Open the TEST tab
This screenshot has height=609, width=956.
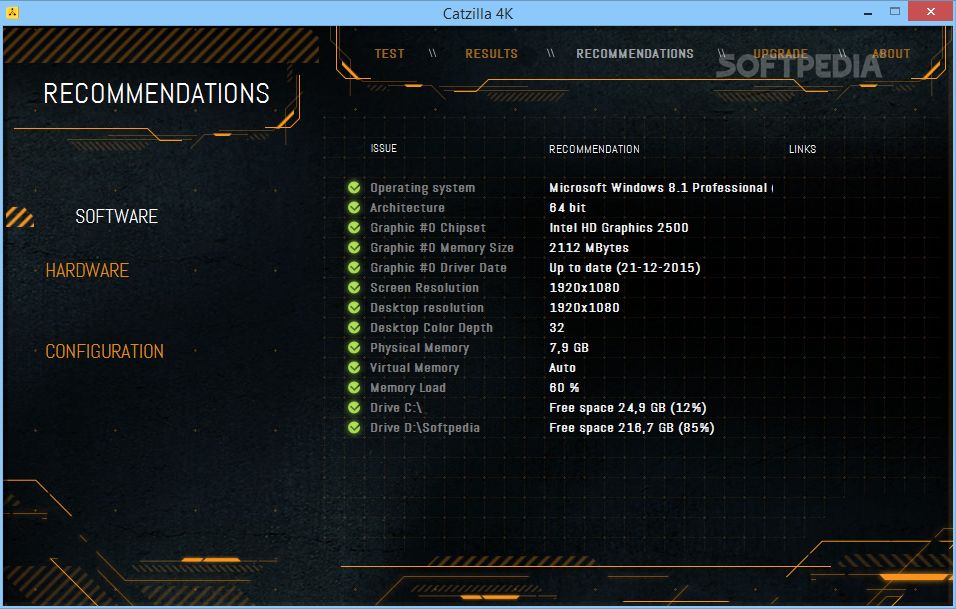click(390, 54)
